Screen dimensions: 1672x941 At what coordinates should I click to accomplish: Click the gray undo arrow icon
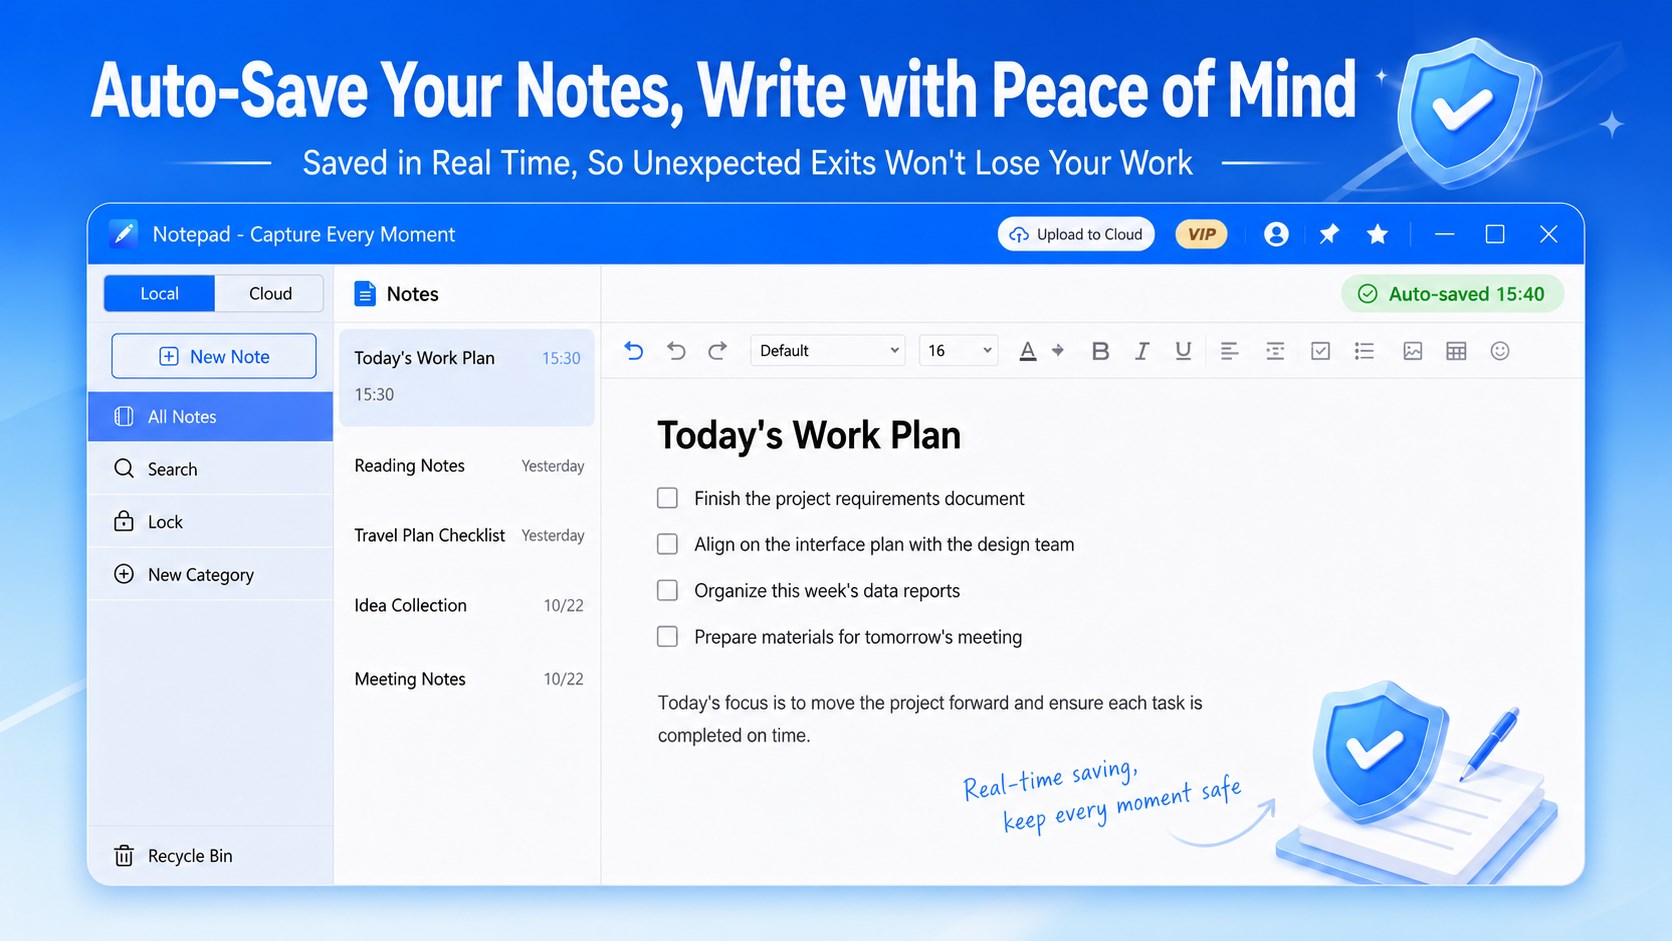pos(676,351)
